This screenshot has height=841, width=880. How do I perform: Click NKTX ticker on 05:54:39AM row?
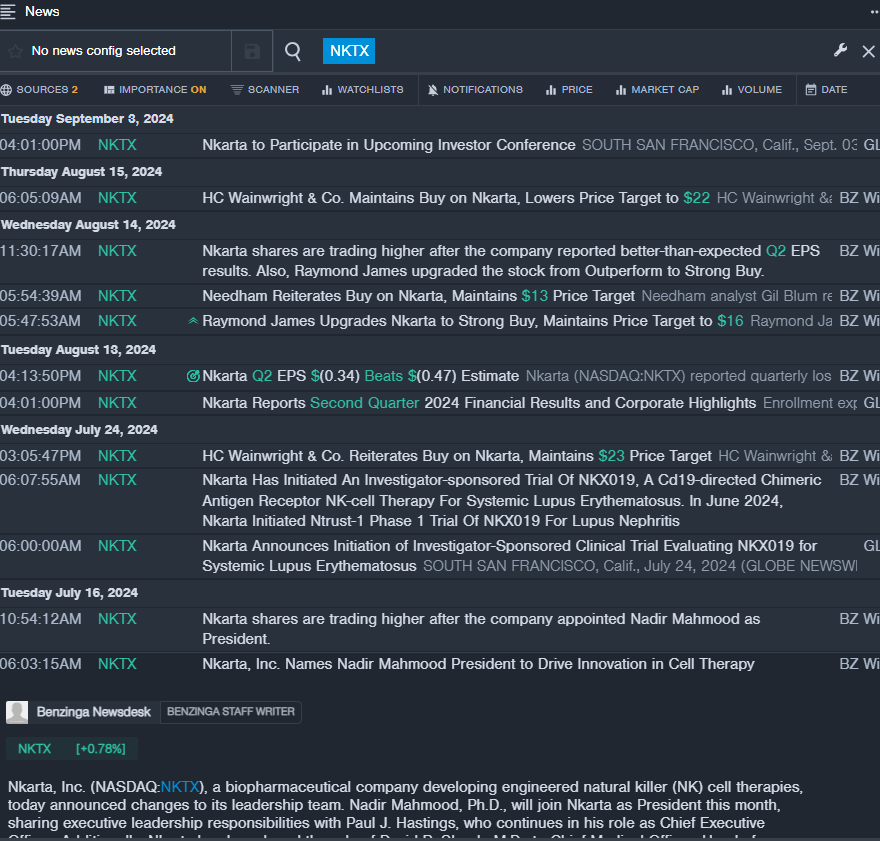(x=117, y=296)
